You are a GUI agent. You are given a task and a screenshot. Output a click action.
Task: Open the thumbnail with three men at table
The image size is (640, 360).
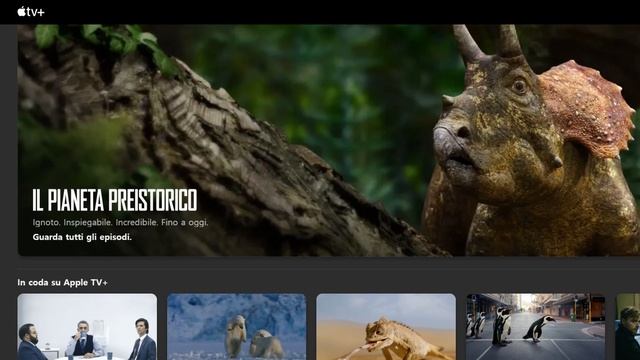click(x=87, y=327)
